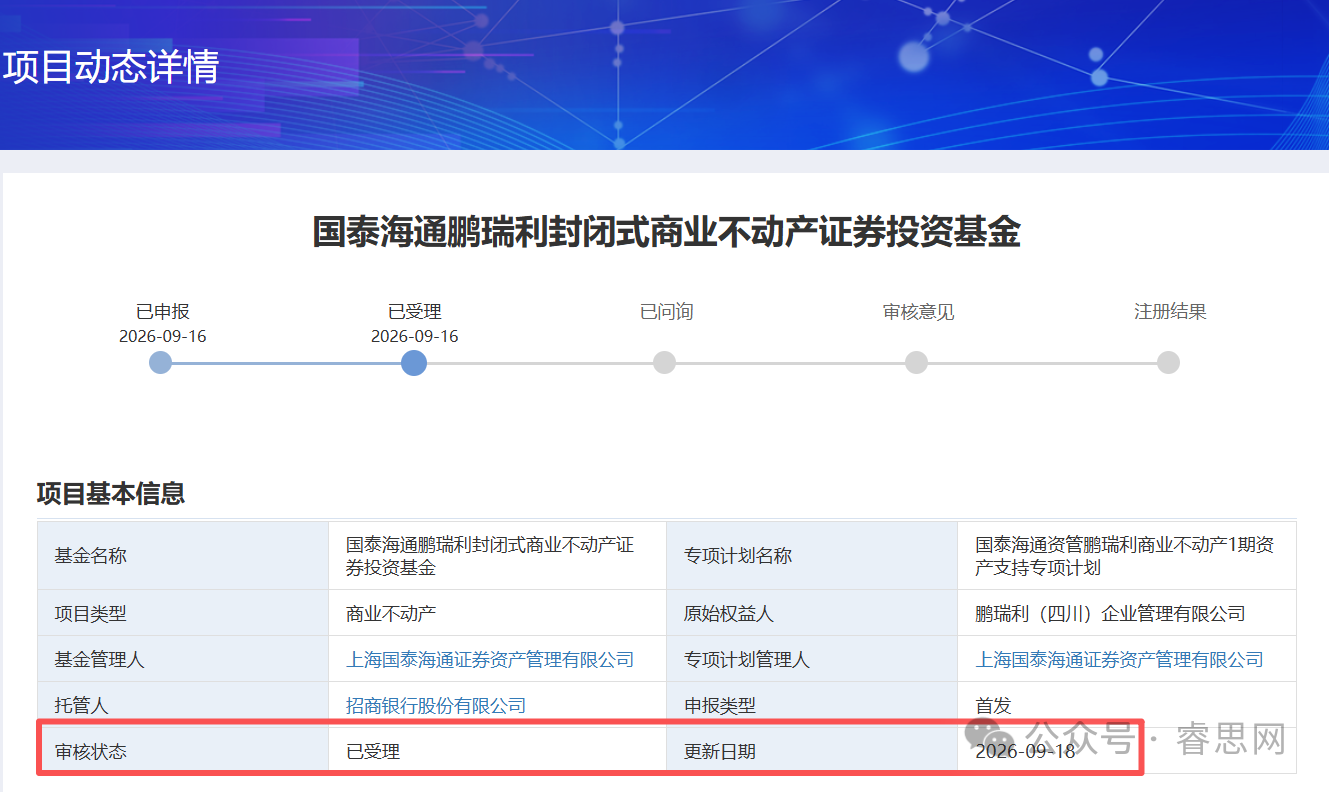Click the 专项计划名称 label cell
The image size is (1329, 792).
(x=812, y=556)
